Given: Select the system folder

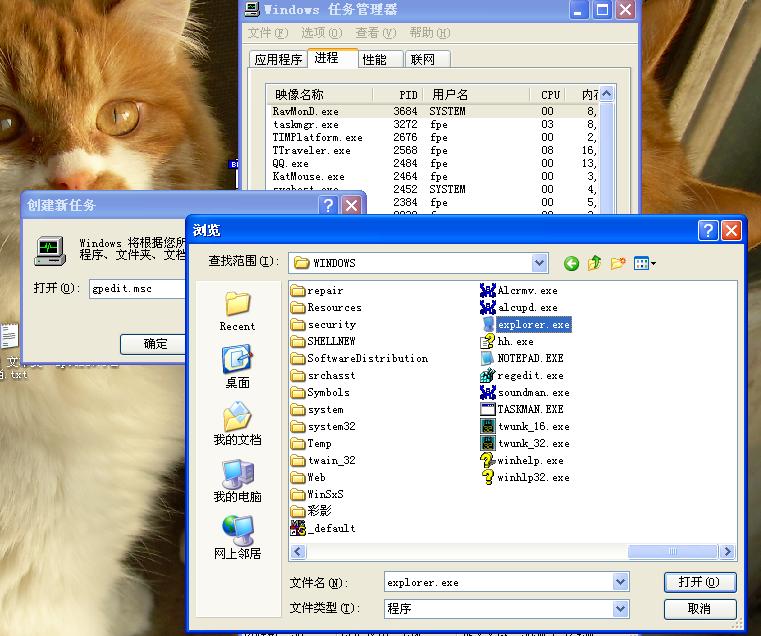Looking at the screenshot, I should [x=317, y=409].
